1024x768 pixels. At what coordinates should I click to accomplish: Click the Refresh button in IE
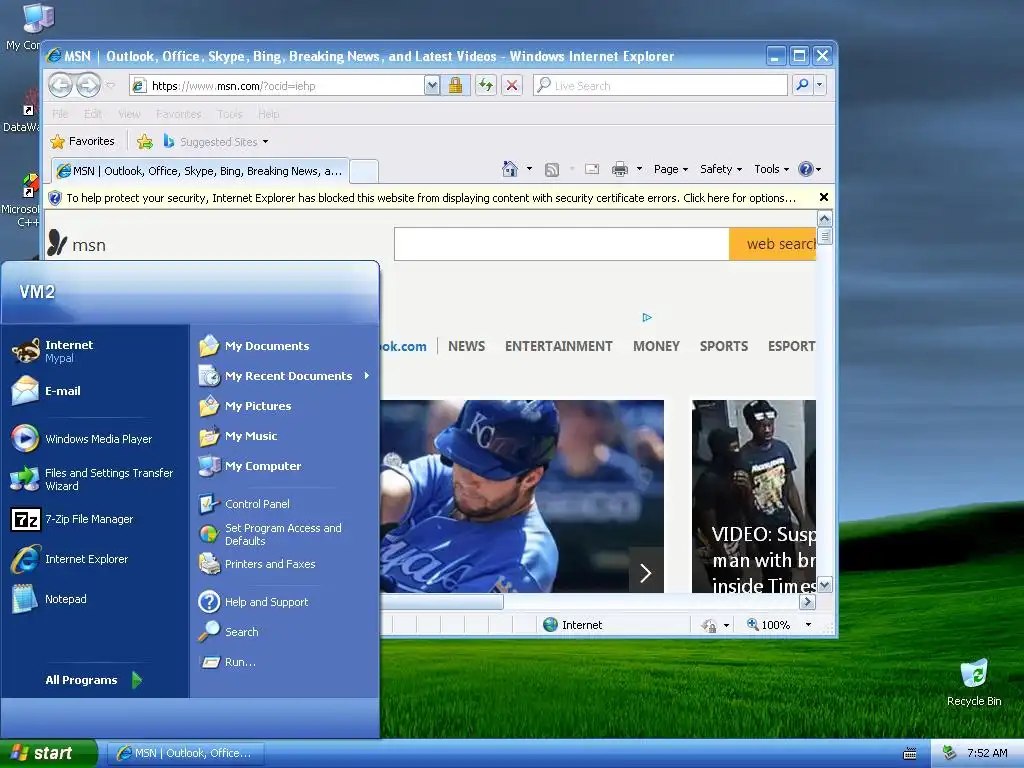click(x=485, y=86)
